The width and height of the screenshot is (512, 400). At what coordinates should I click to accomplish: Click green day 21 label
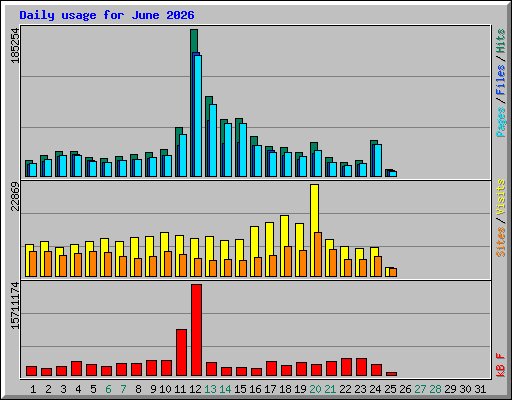330,389
